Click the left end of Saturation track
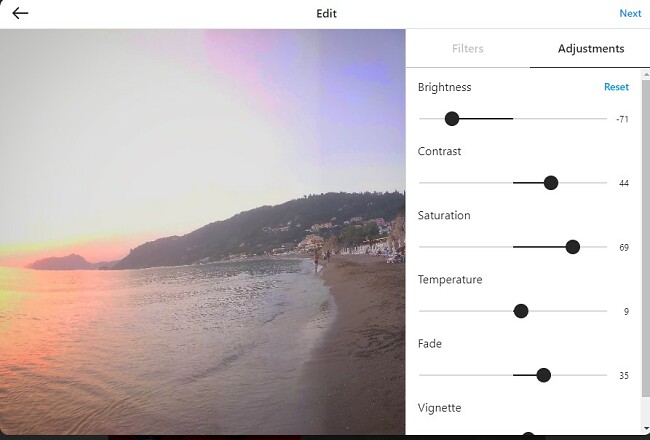The width and height of the screenshot is (650, 440). coord(421,247)
